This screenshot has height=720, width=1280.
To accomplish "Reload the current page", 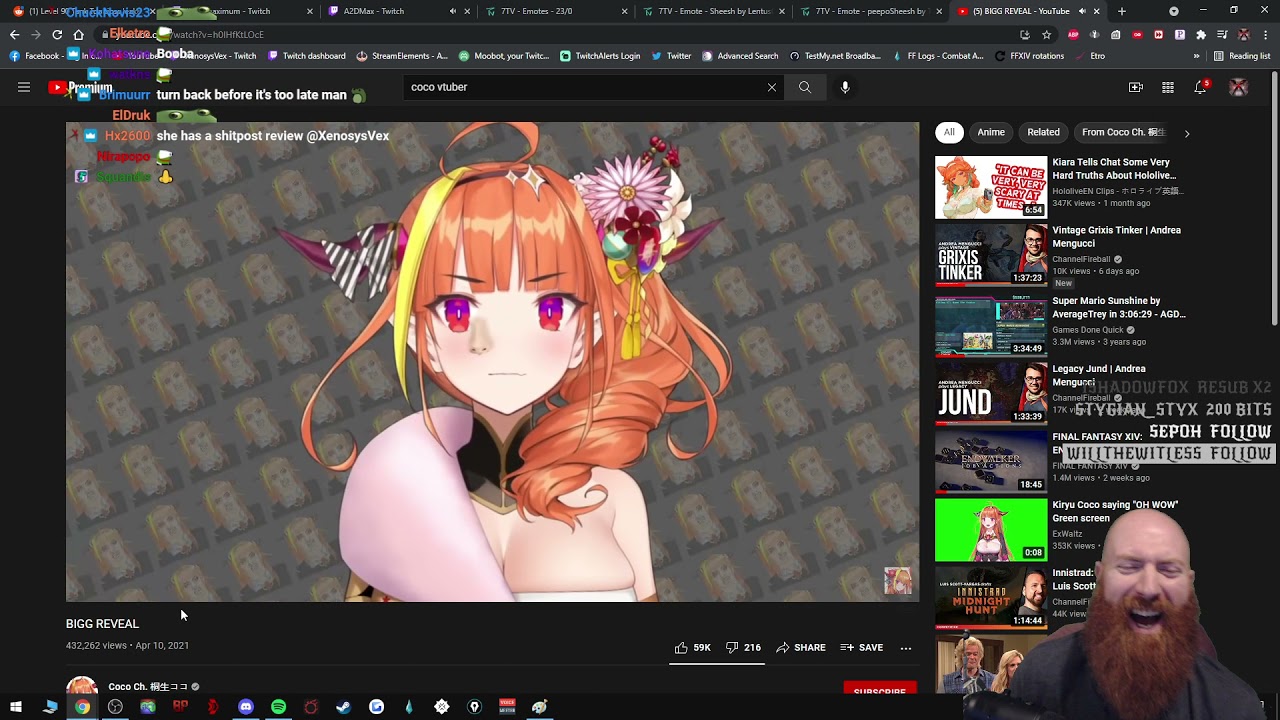I will (x=57, y=34).
